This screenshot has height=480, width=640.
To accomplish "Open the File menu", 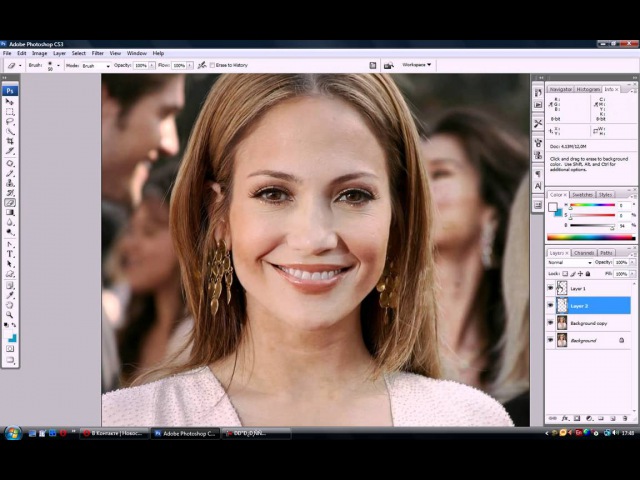I will [7, 53].
